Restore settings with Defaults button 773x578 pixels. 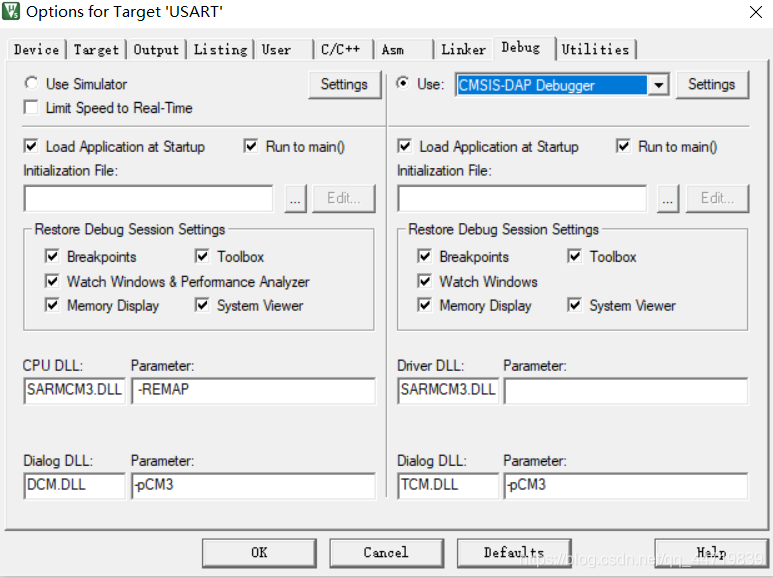coord(514,553)
